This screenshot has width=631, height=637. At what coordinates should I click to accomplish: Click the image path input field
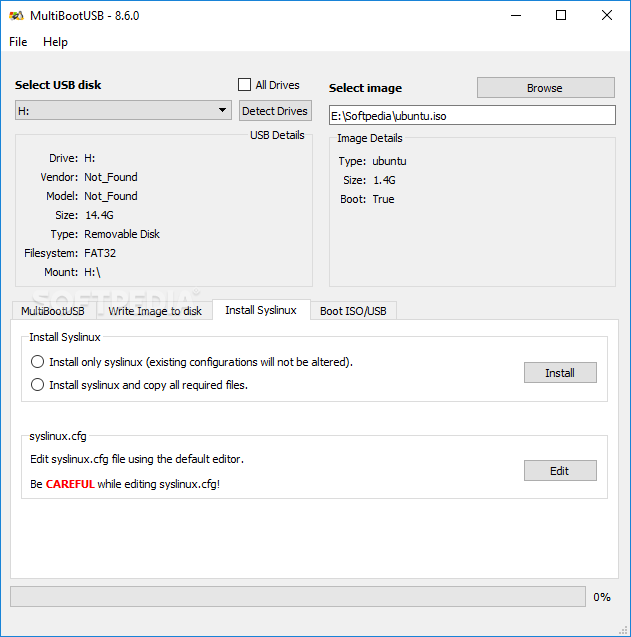point(472,115)
